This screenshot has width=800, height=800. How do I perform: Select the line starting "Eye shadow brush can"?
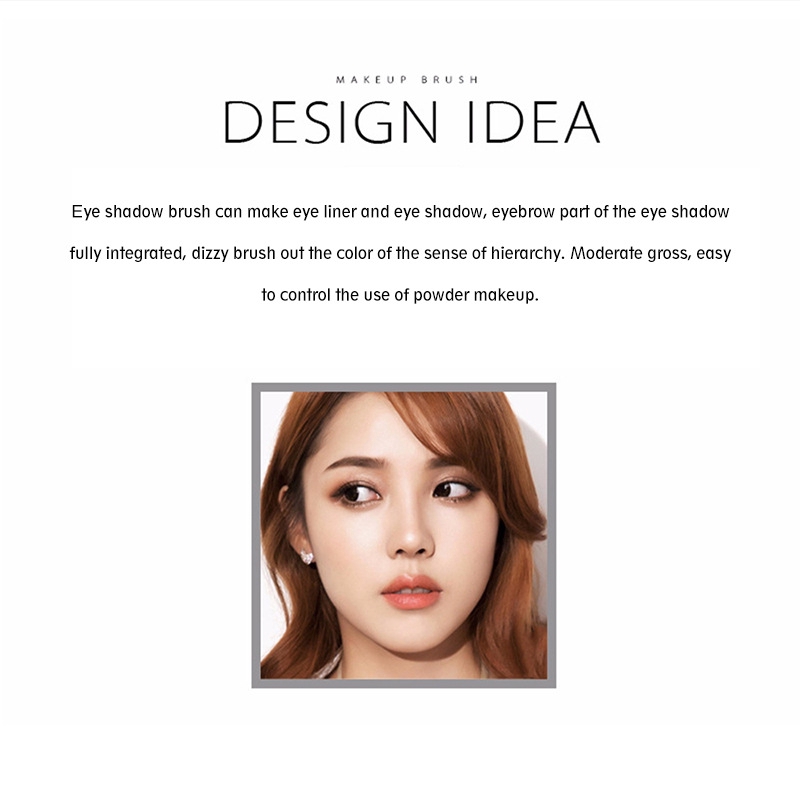click(x=401, y=212)
